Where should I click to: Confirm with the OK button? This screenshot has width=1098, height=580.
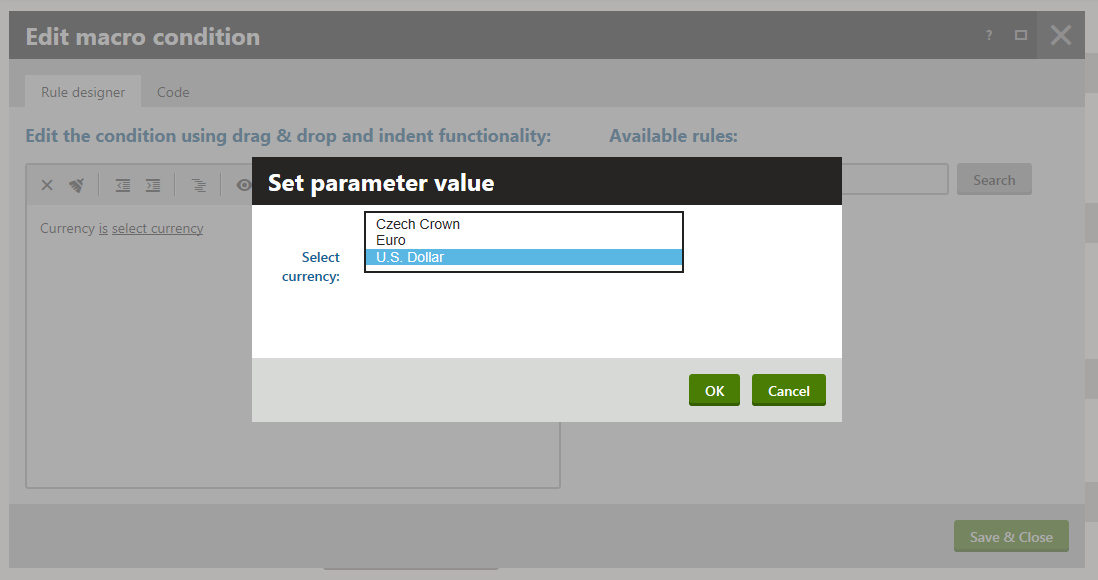point(714,390)
